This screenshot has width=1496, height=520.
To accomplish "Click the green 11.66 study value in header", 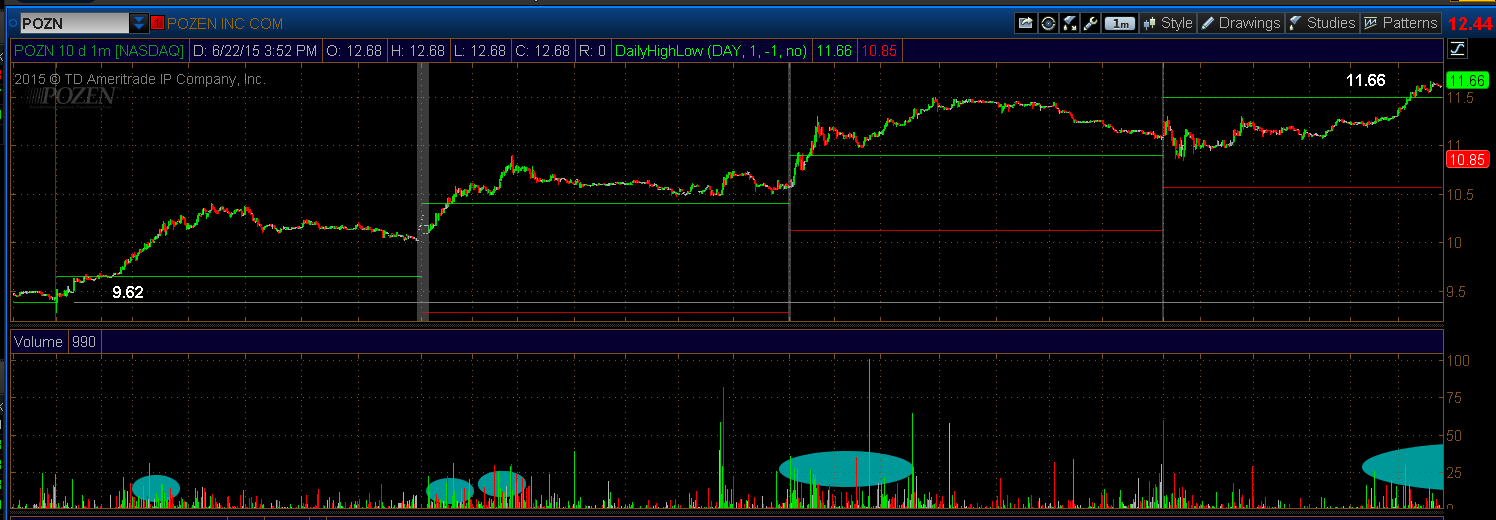I will coord(835,50).
